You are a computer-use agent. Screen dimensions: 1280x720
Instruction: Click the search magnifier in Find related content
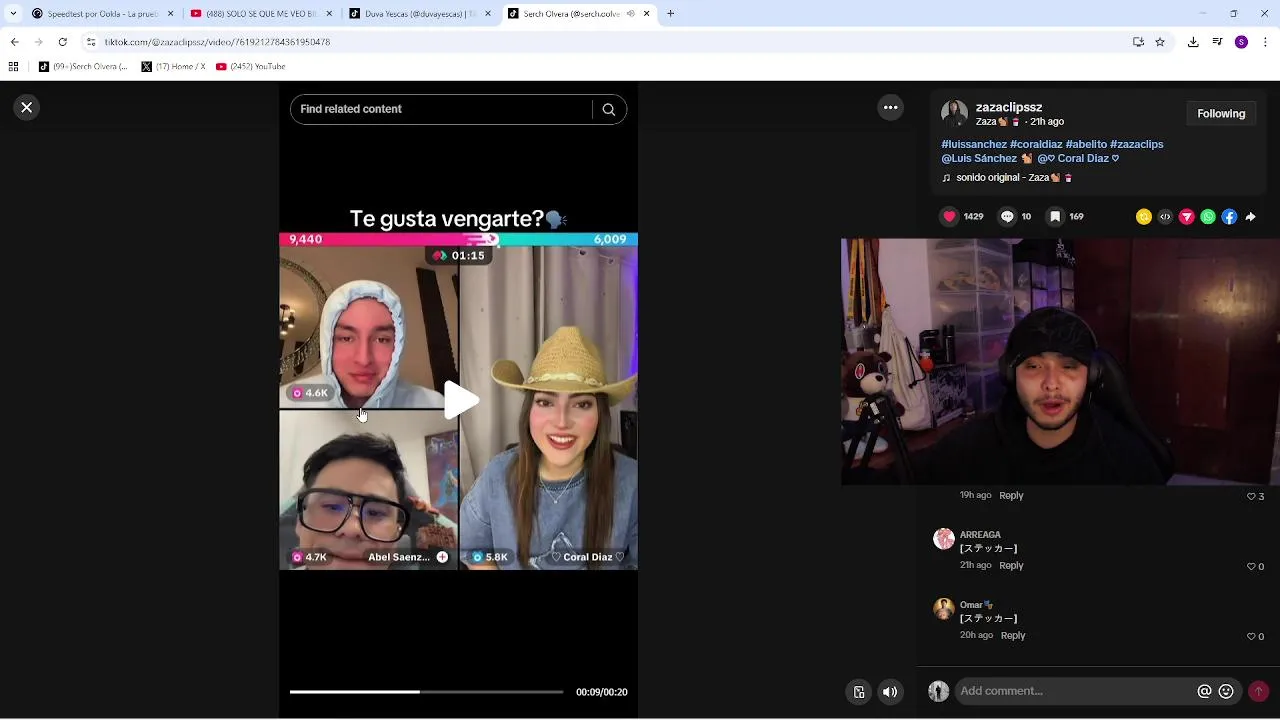[x=608, y=109]
